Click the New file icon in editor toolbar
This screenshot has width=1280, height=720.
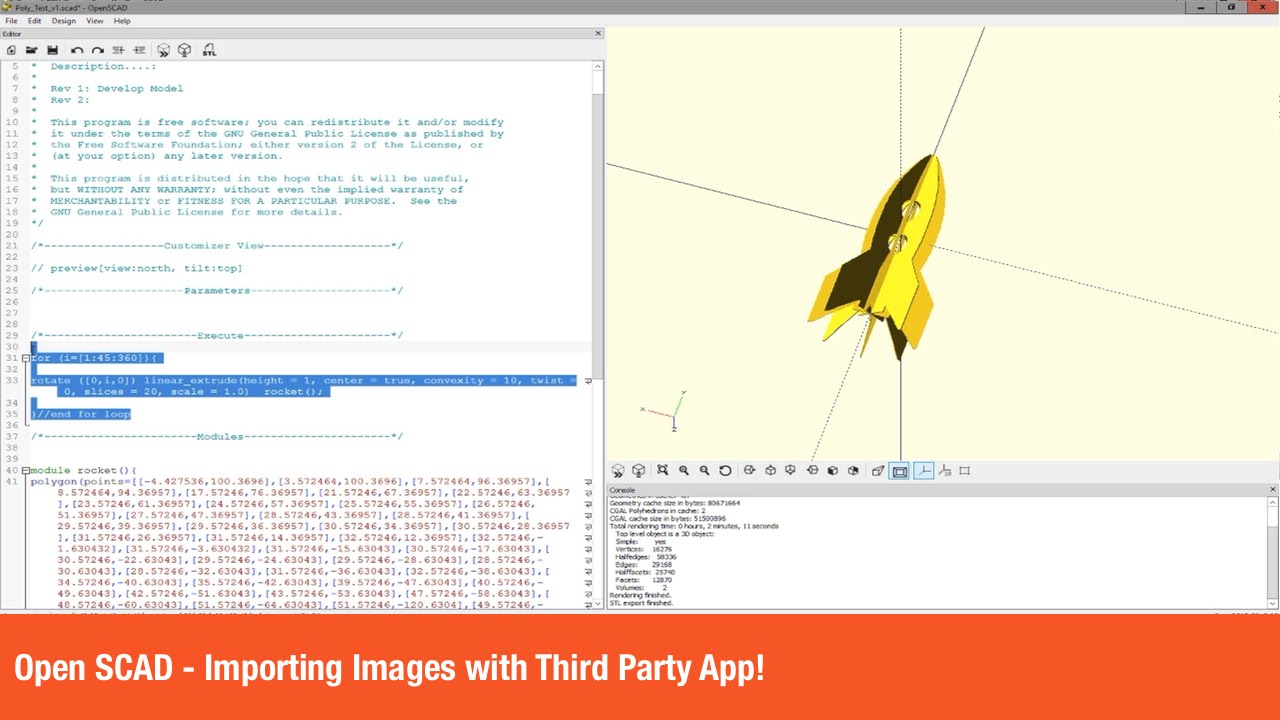tap(11, 50)
